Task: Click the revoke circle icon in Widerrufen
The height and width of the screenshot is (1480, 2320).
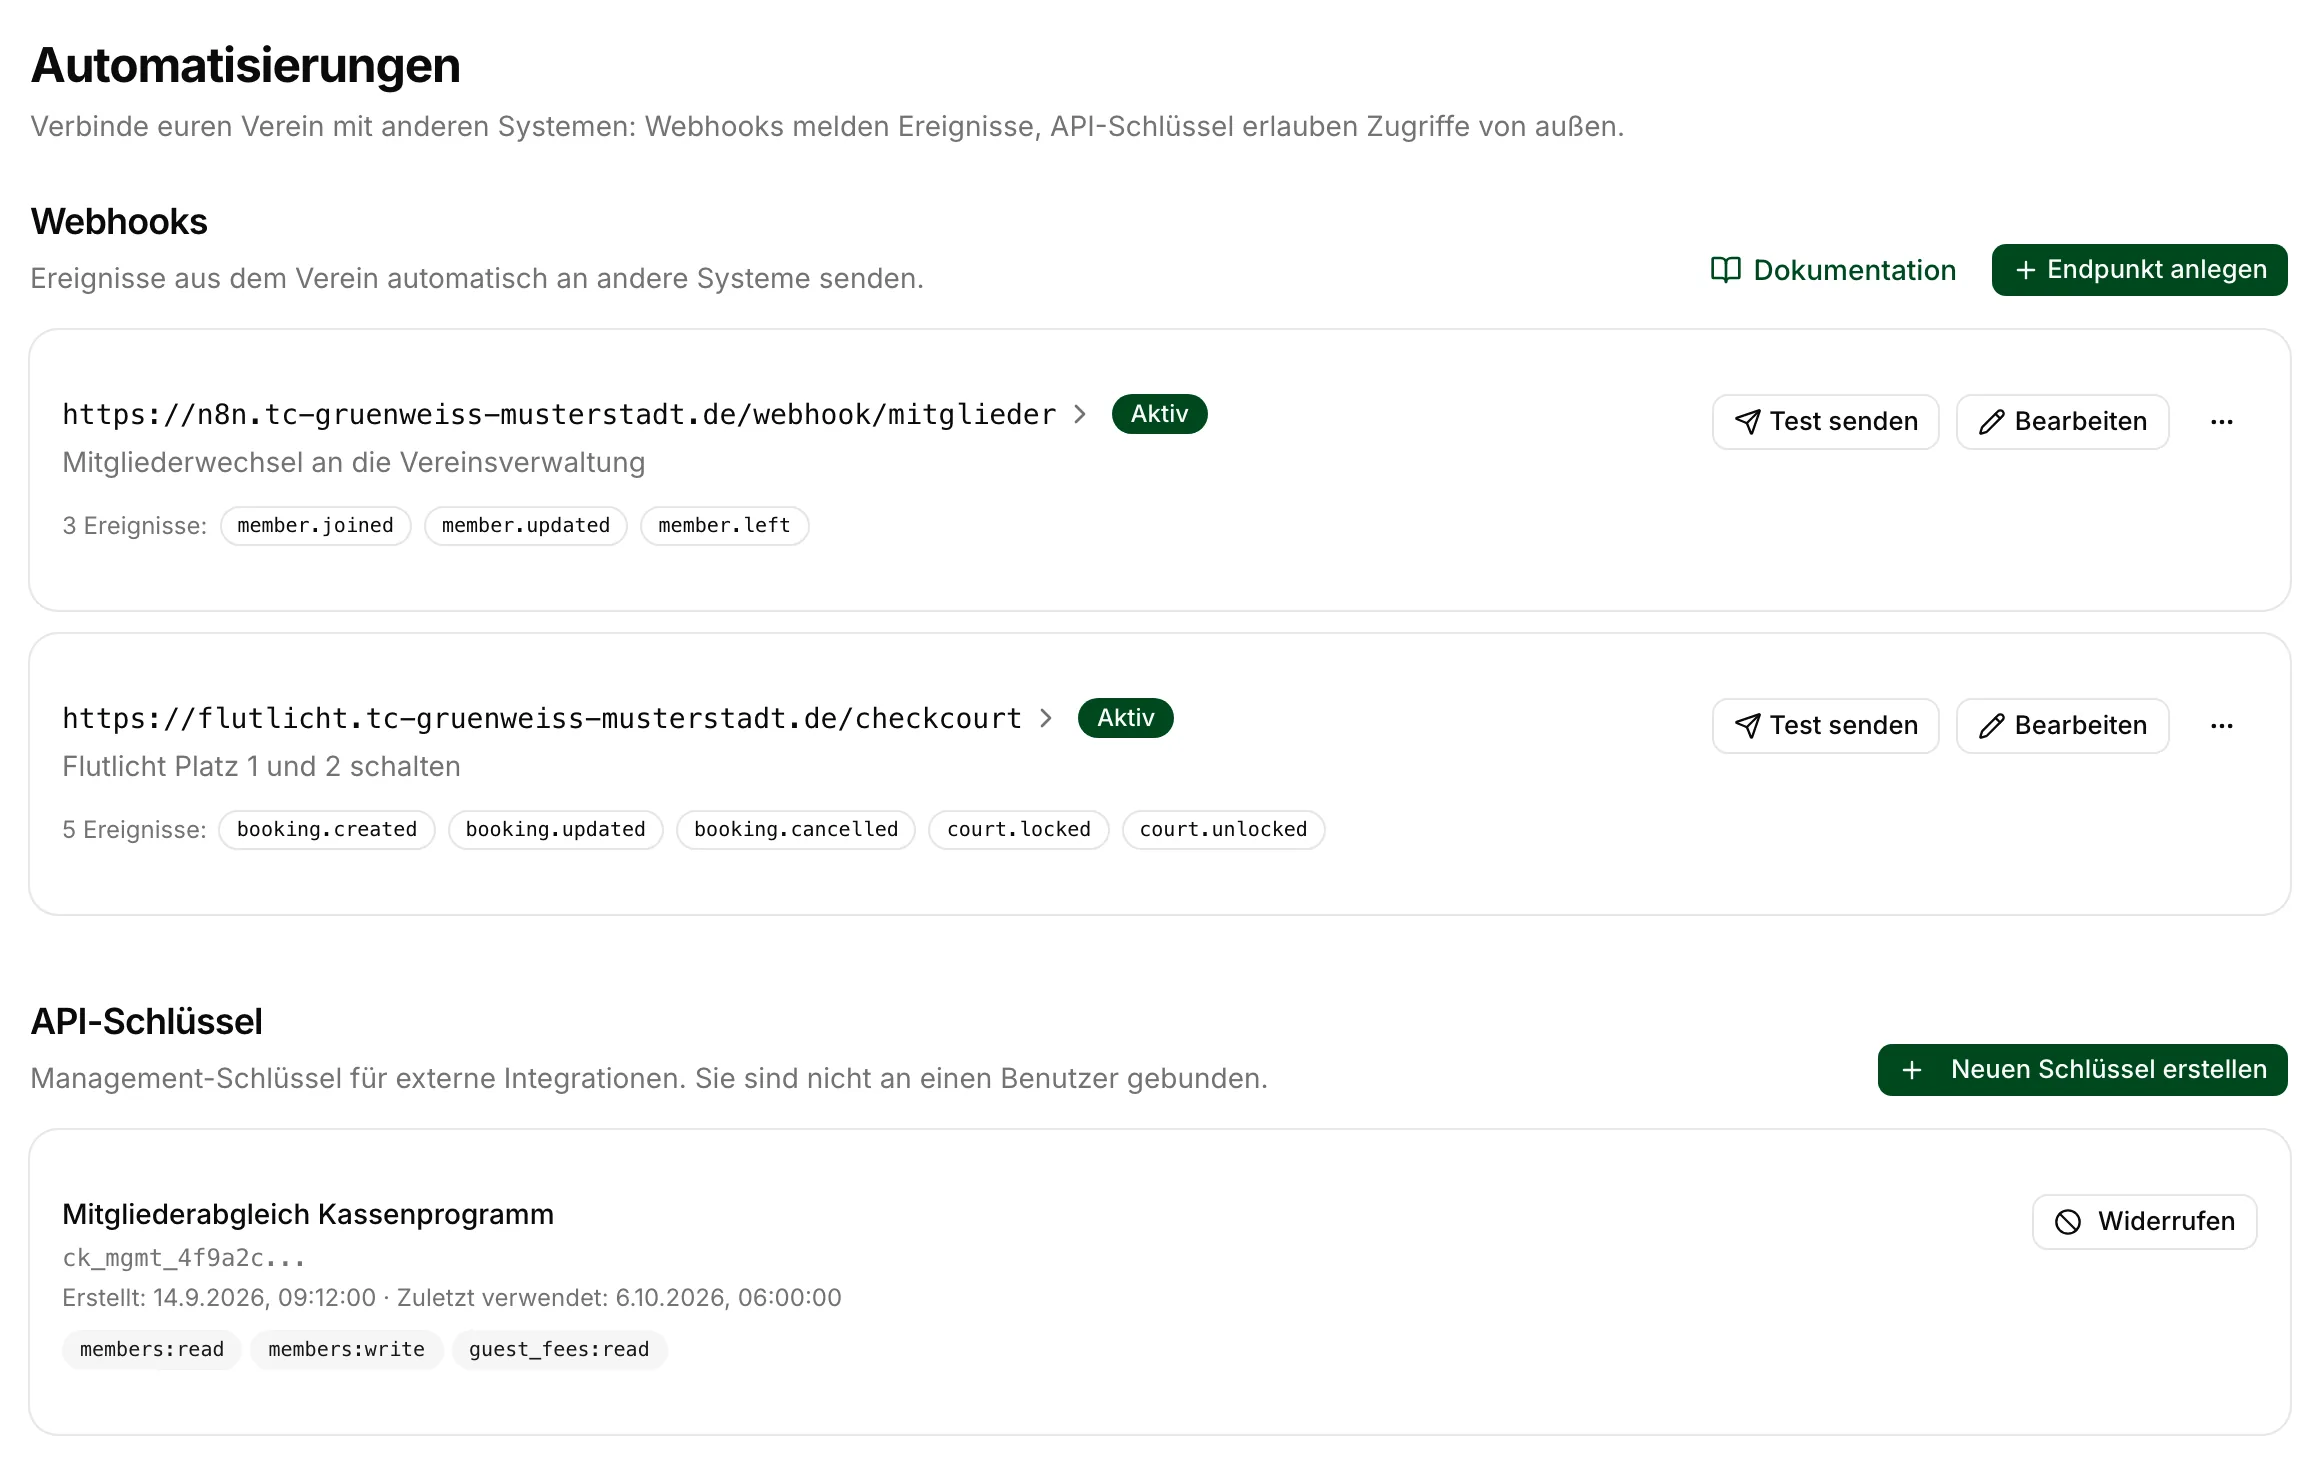Action: coord(2068,1222)
